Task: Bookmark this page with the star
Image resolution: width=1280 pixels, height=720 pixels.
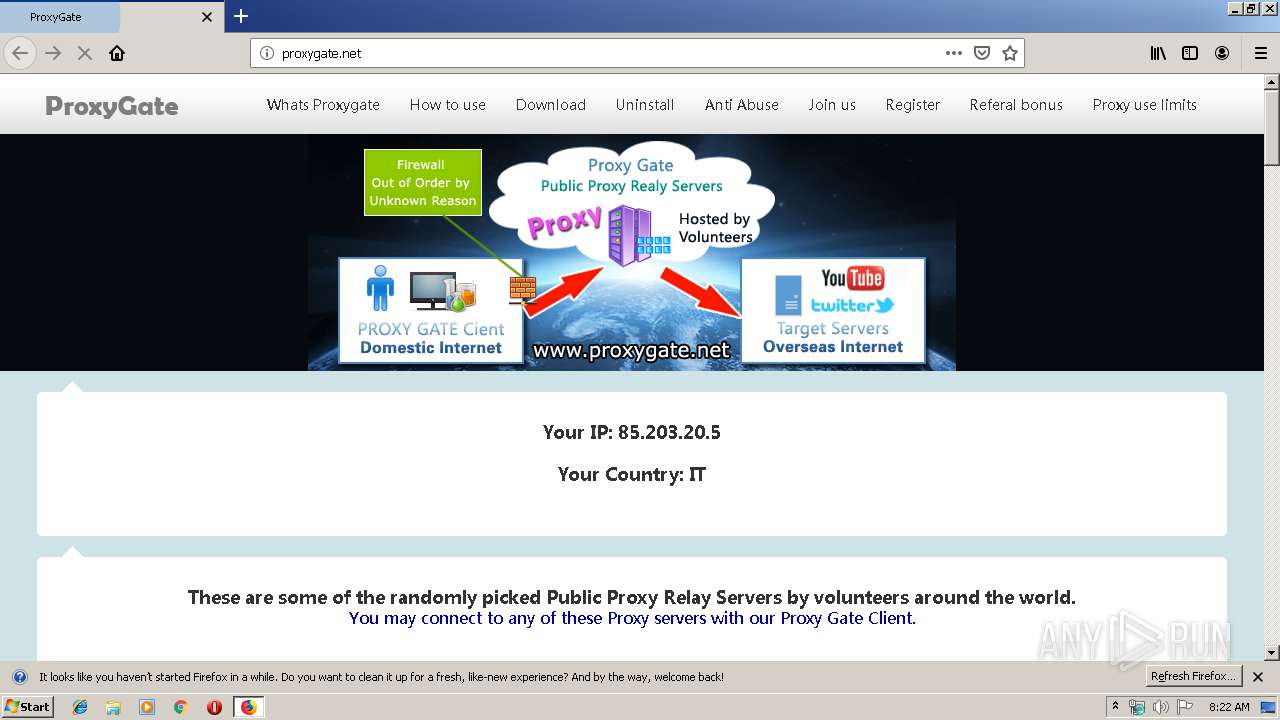Action: [x=1010, y=53]
